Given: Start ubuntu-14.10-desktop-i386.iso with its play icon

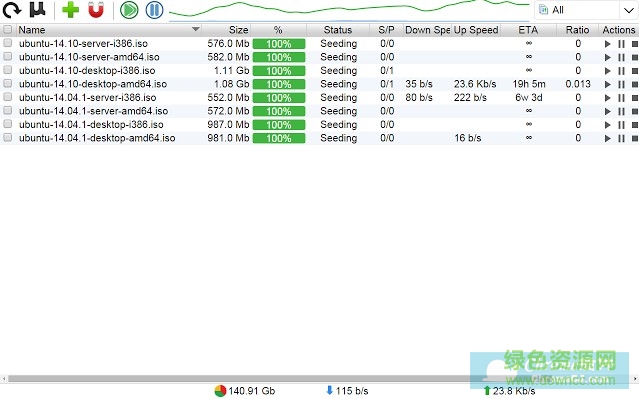Looking at the screenshot, I should [608, 71].
